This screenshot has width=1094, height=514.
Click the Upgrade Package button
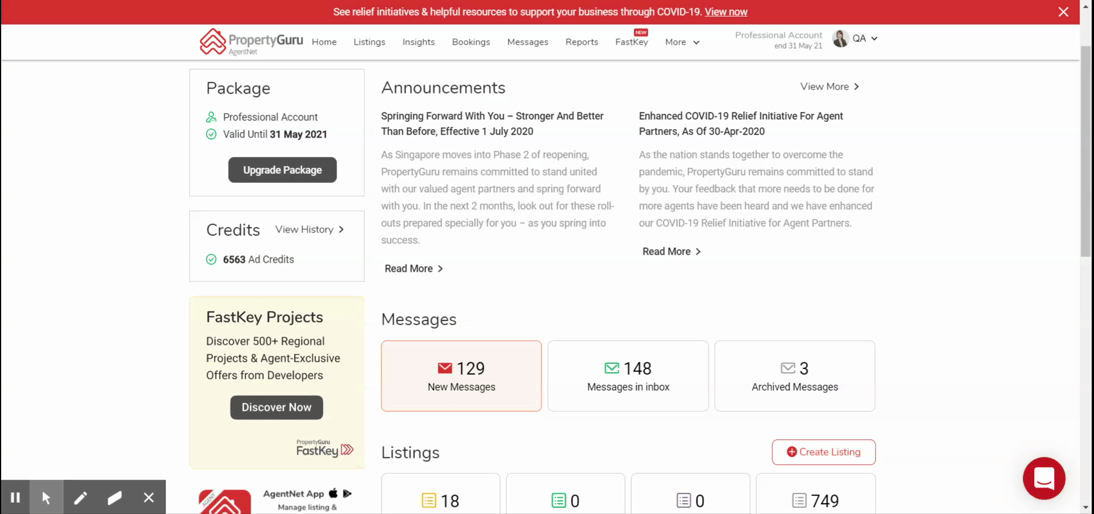pos(283,170)
